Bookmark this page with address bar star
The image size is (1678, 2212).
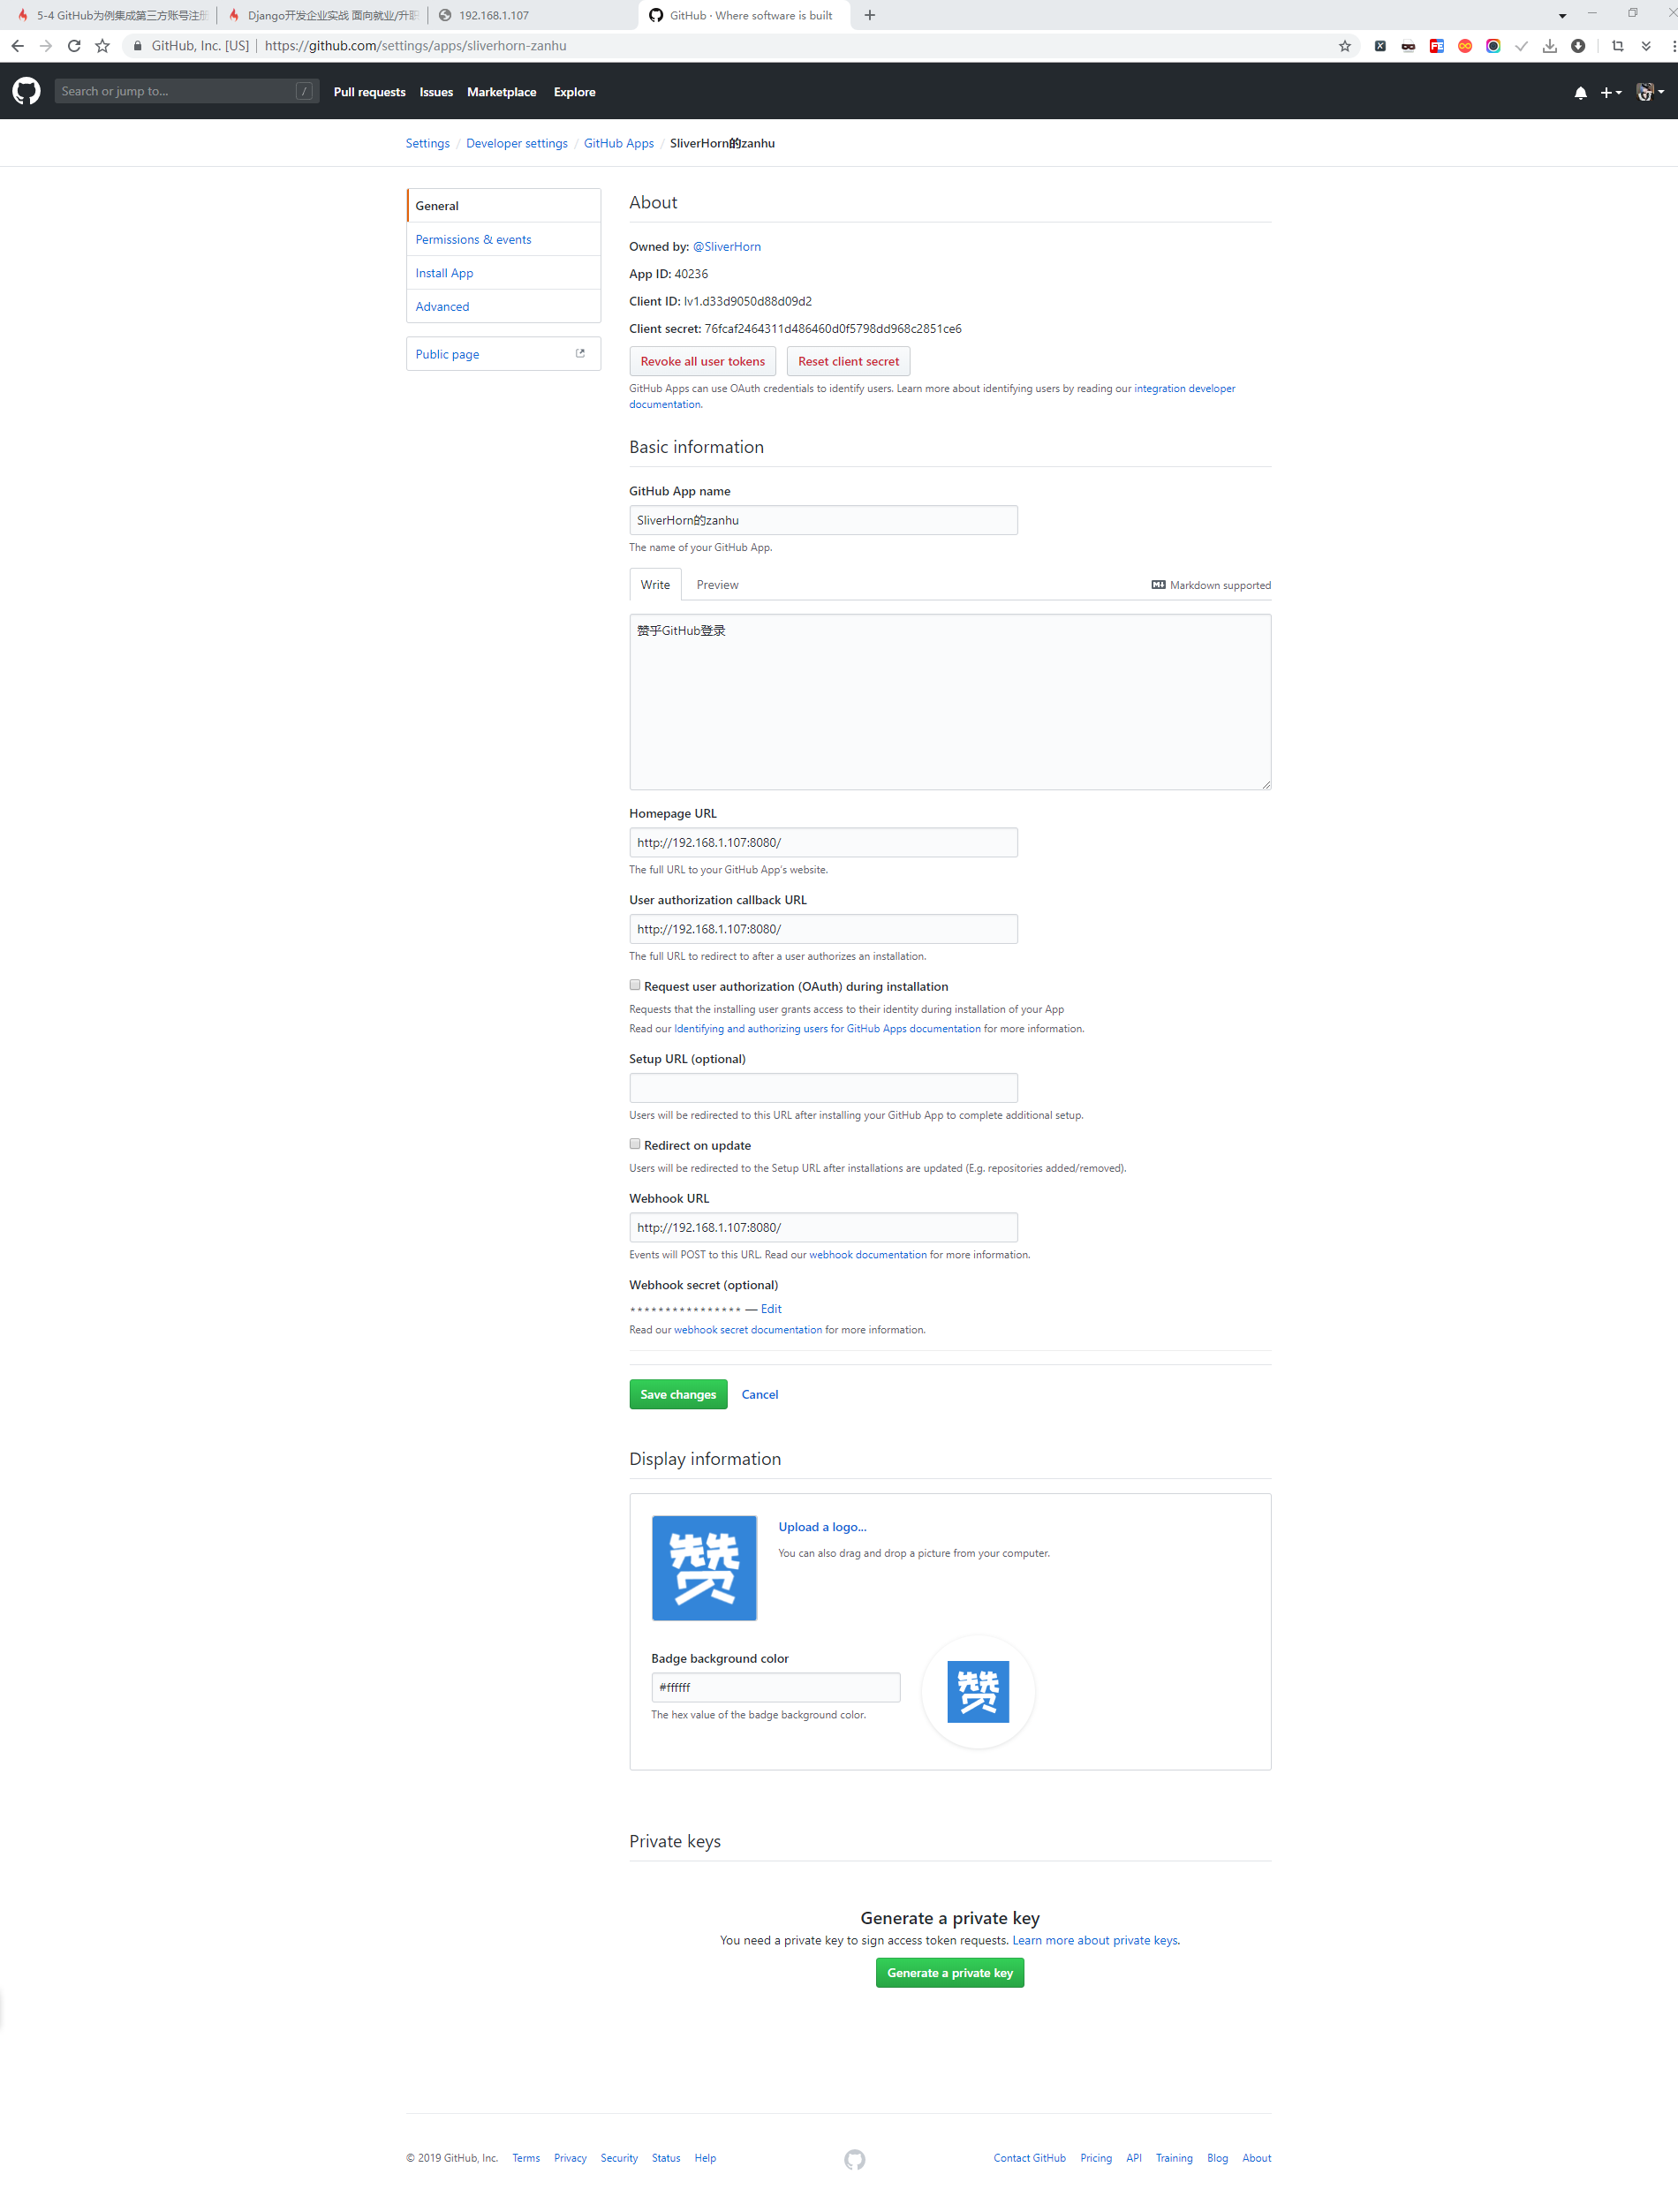pyautogui.click(x=1344, y=46)
